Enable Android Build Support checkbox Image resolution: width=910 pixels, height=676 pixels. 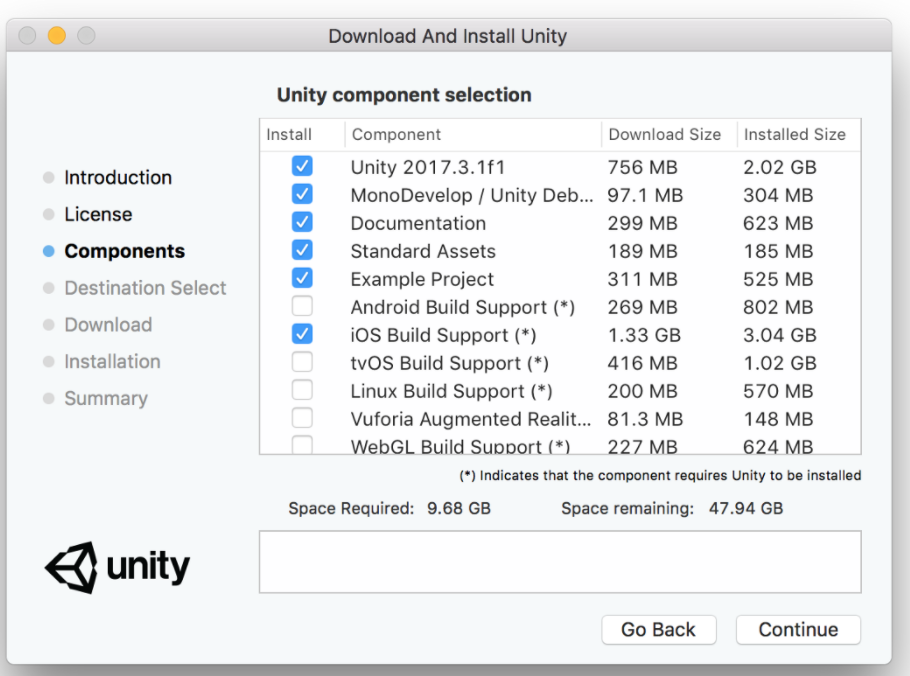click(302, 306)
